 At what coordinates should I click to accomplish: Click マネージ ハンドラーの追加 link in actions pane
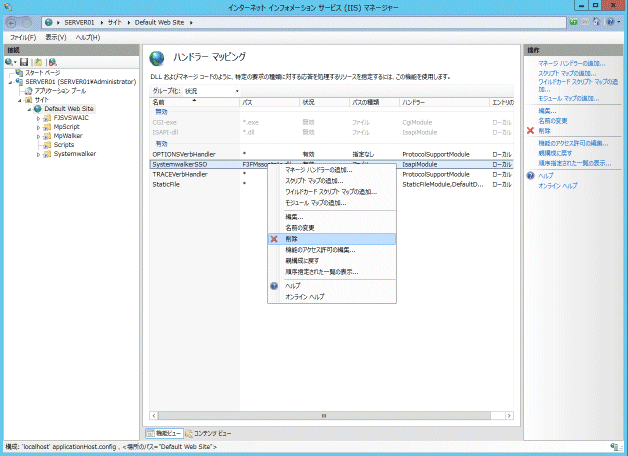(x=572, y=63)
